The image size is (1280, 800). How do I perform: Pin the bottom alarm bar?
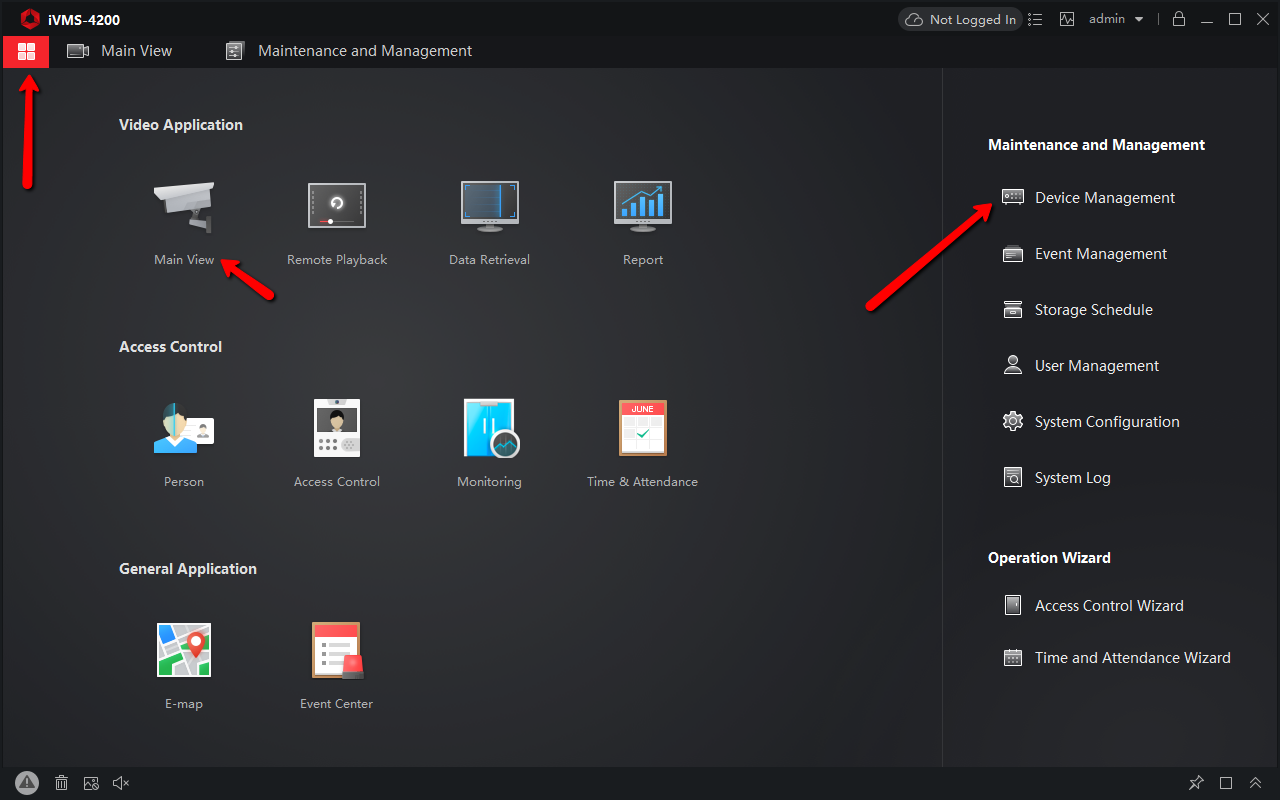(x=1196, y=783)
